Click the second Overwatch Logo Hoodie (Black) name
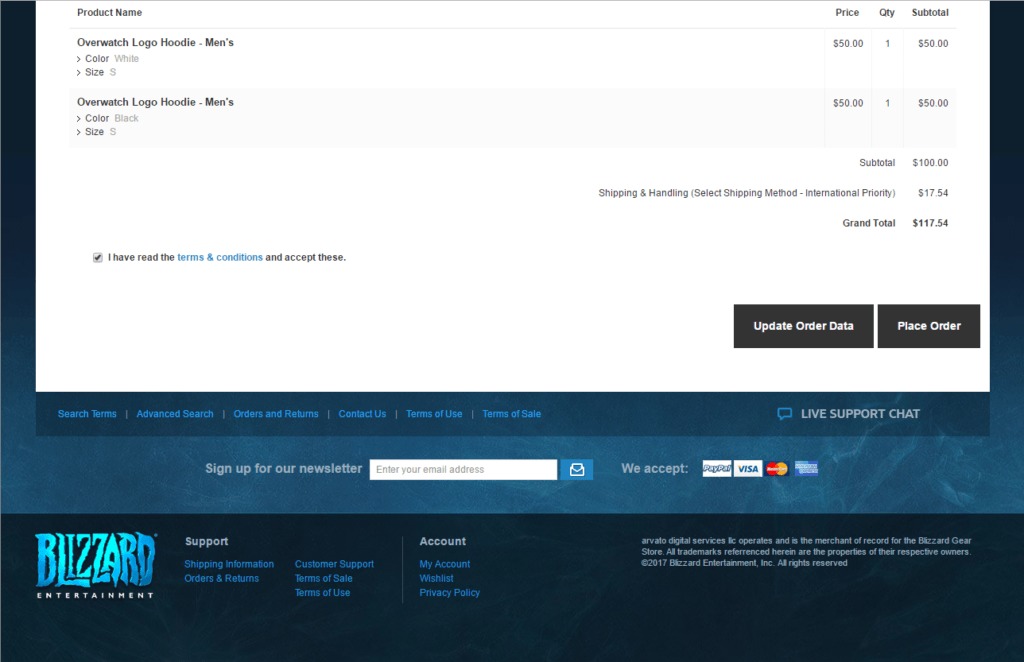Screen dimensions: 1024x662 pyautogui.click(x=155, y=102)
